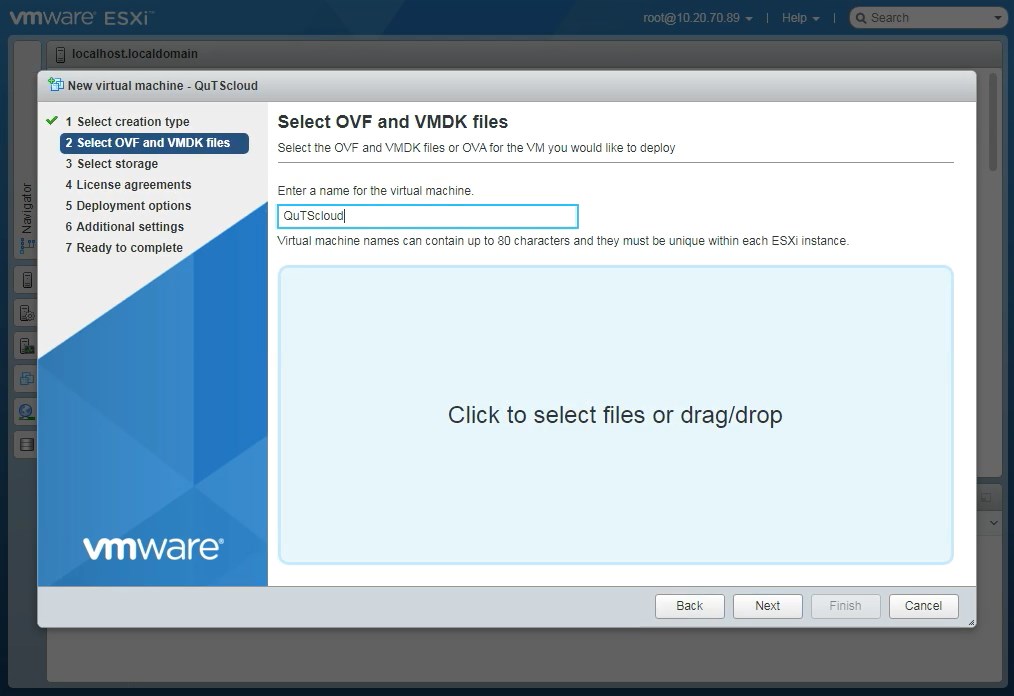Click the localhost.localdomain title text

click(135, 54)
